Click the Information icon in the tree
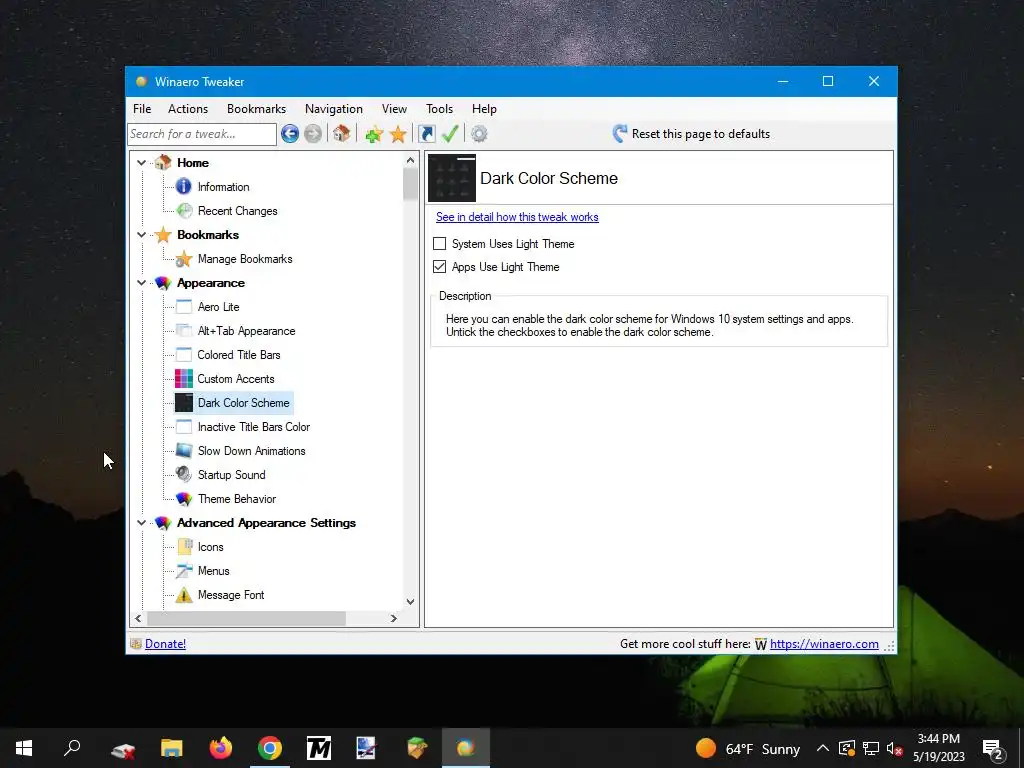Screen dimensions: 1024x768 [184, 187]
